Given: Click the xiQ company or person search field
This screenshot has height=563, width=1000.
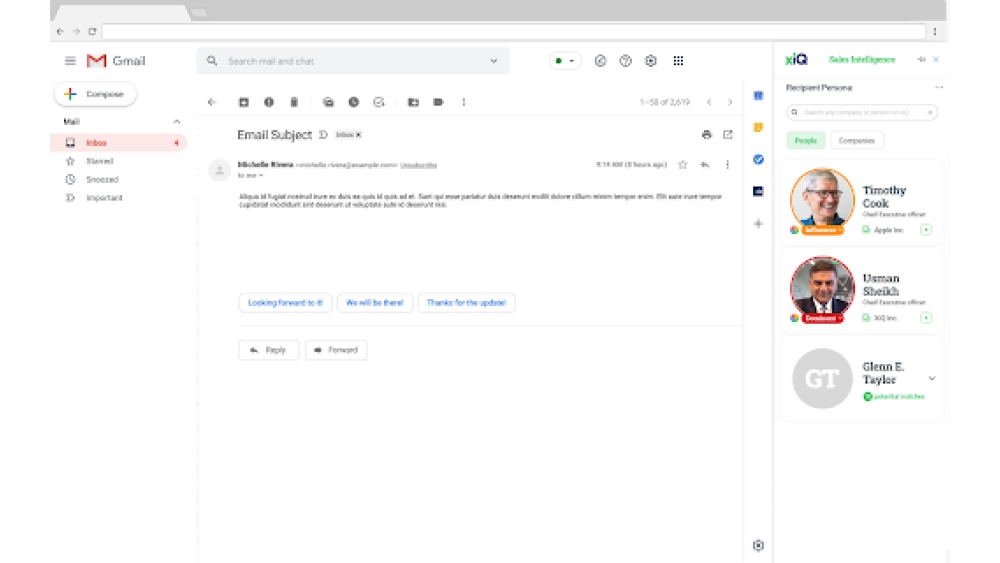Looking at the screenshot, I should coord(862,112).
